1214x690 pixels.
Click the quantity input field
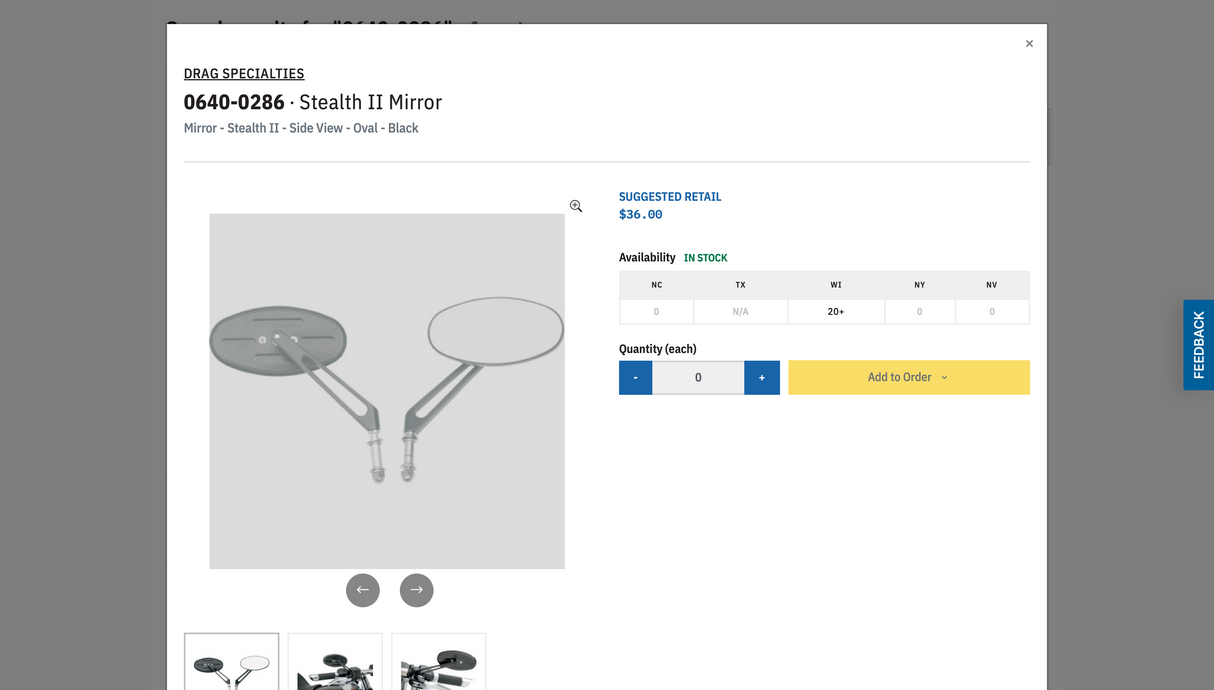(x=698, y=378)
